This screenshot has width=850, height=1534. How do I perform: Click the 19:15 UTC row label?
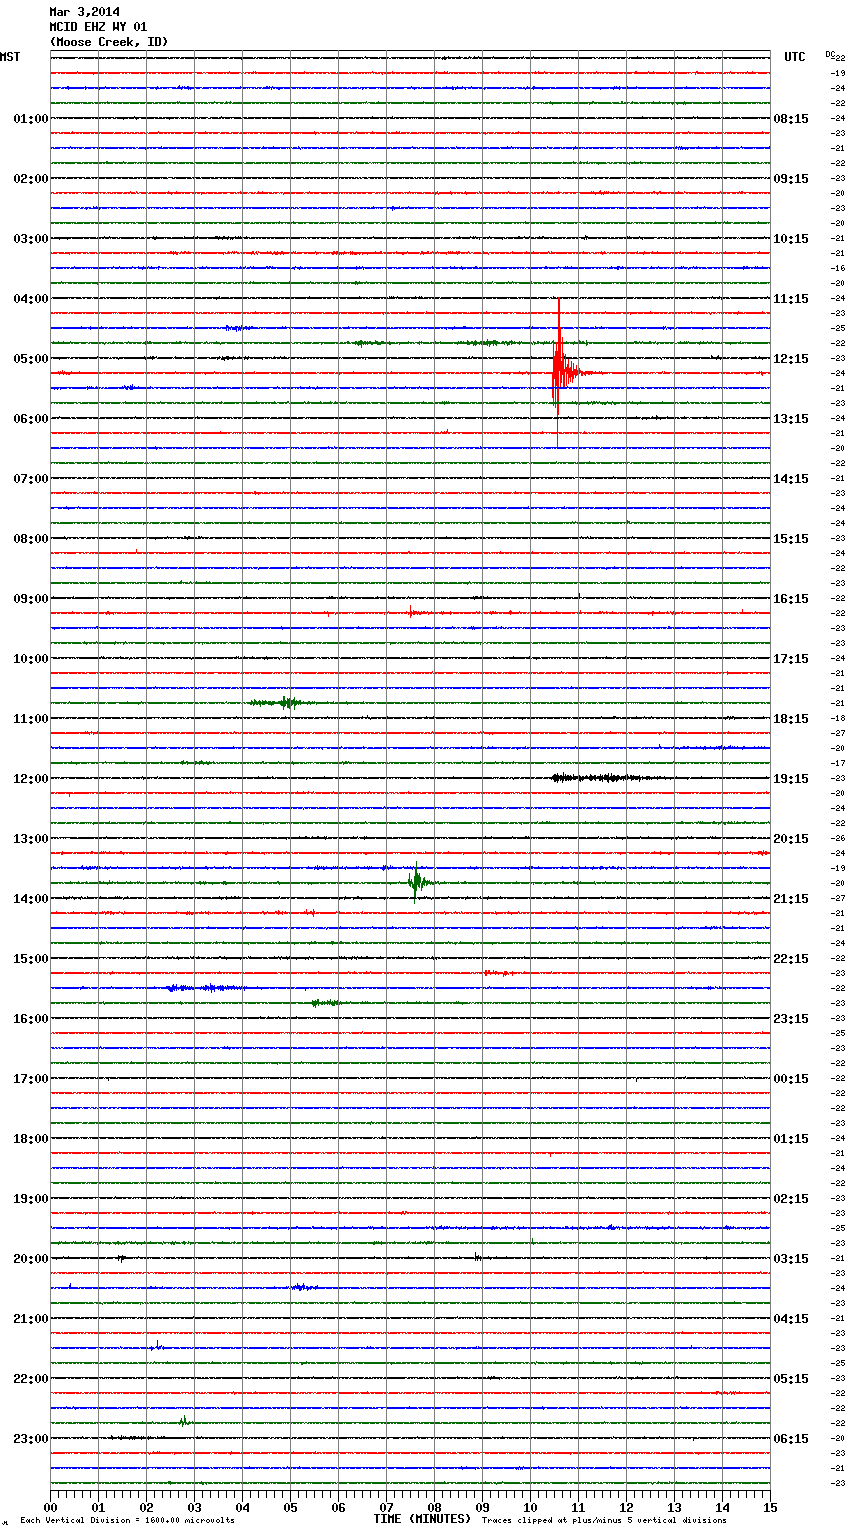[x=791, y=779]
